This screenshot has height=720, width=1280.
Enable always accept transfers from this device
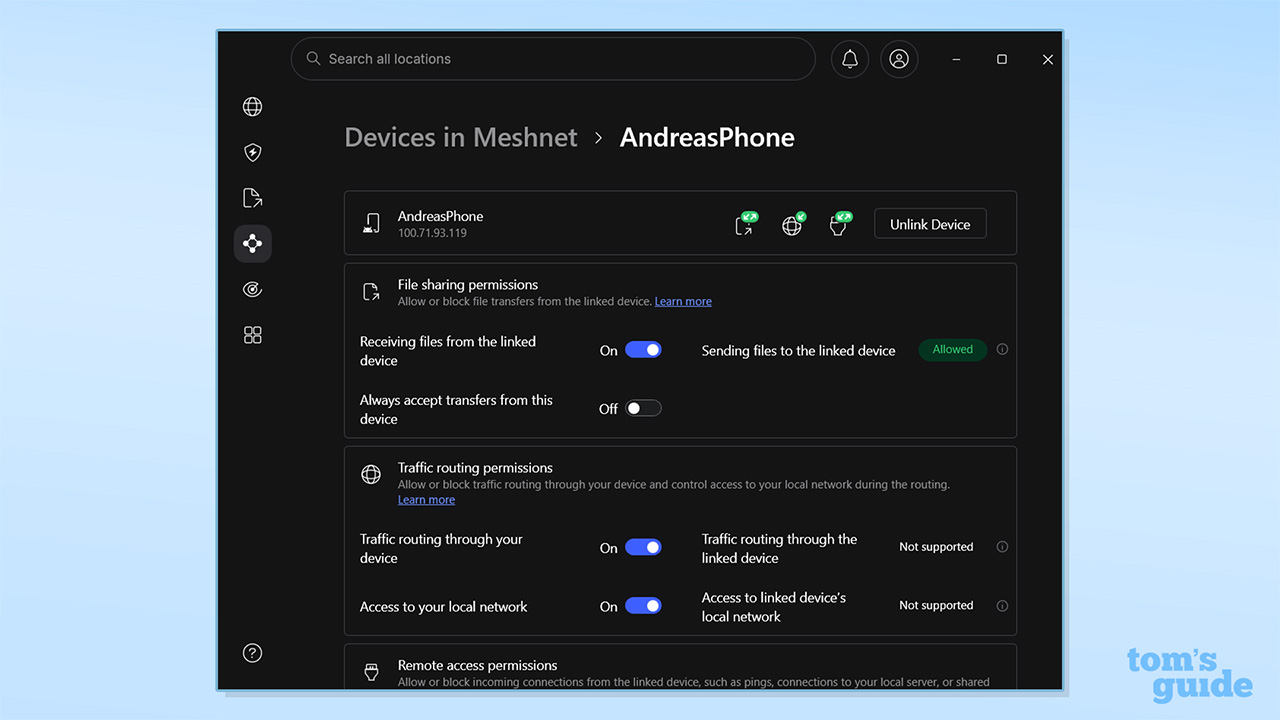pos(643,407)
